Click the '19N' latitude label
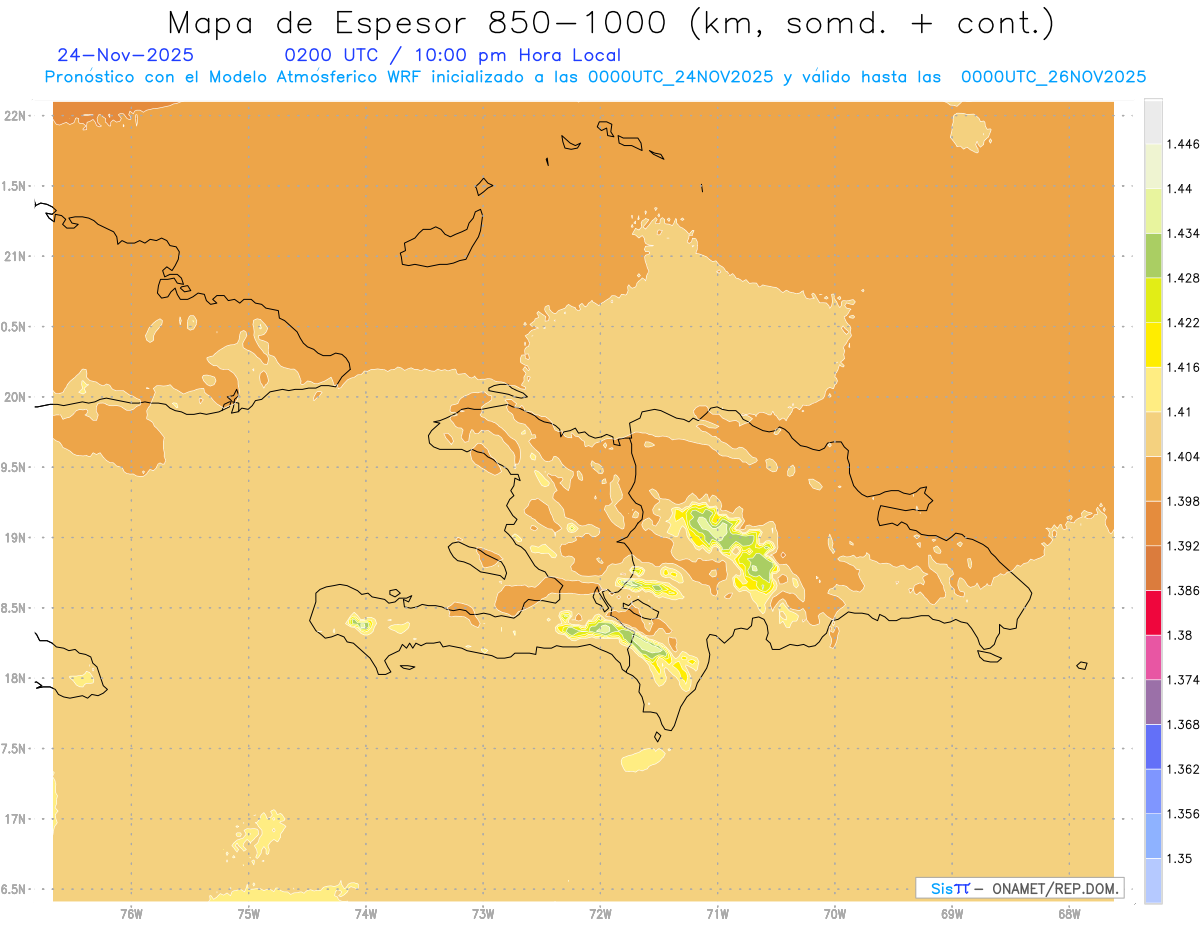This screenshot has height=927, width=1200. click(x=16, y=537)
